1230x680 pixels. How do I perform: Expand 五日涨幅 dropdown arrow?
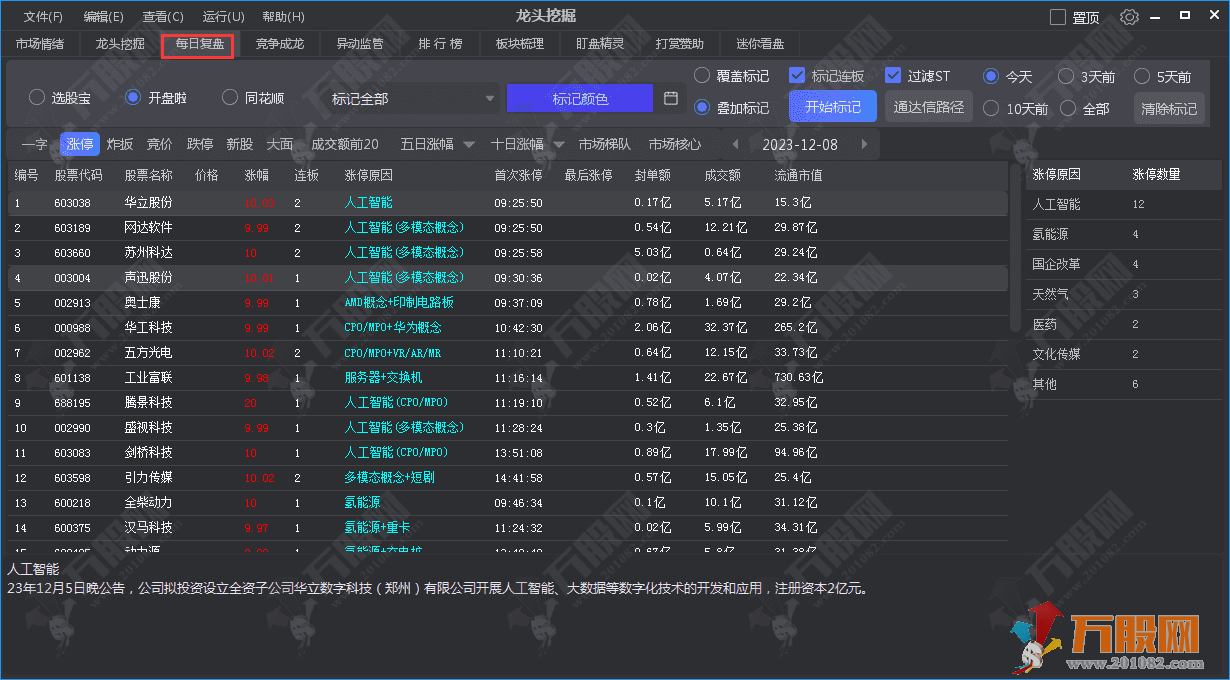pyautogui.click(x=468, y=144)
